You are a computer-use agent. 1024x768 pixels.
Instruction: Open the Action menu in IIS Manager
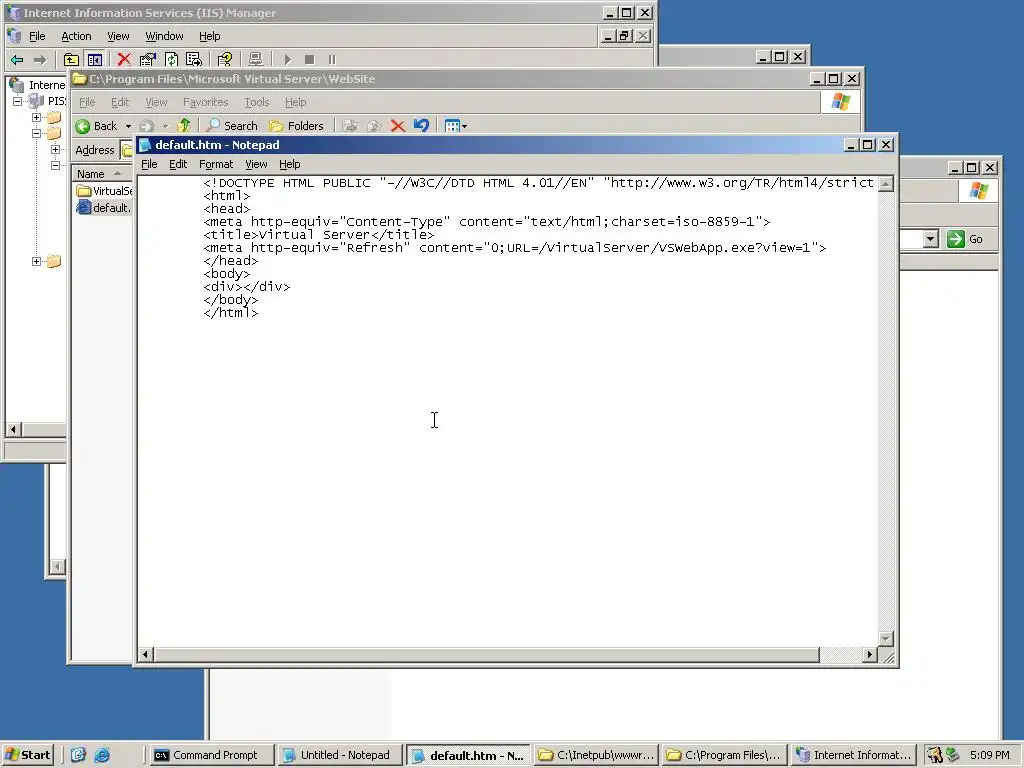[76, 36]
